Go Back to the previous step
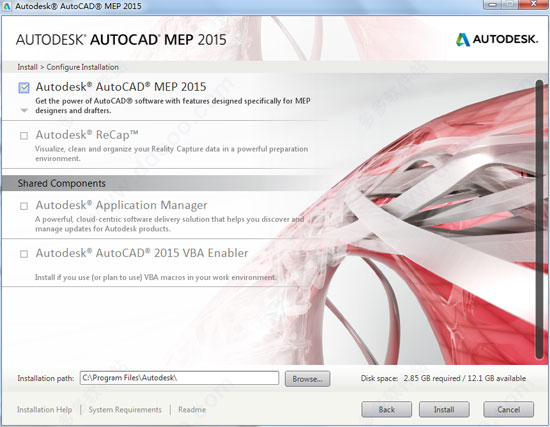The width and height of the screenshot is (550, 427). [x=387, y=409]
